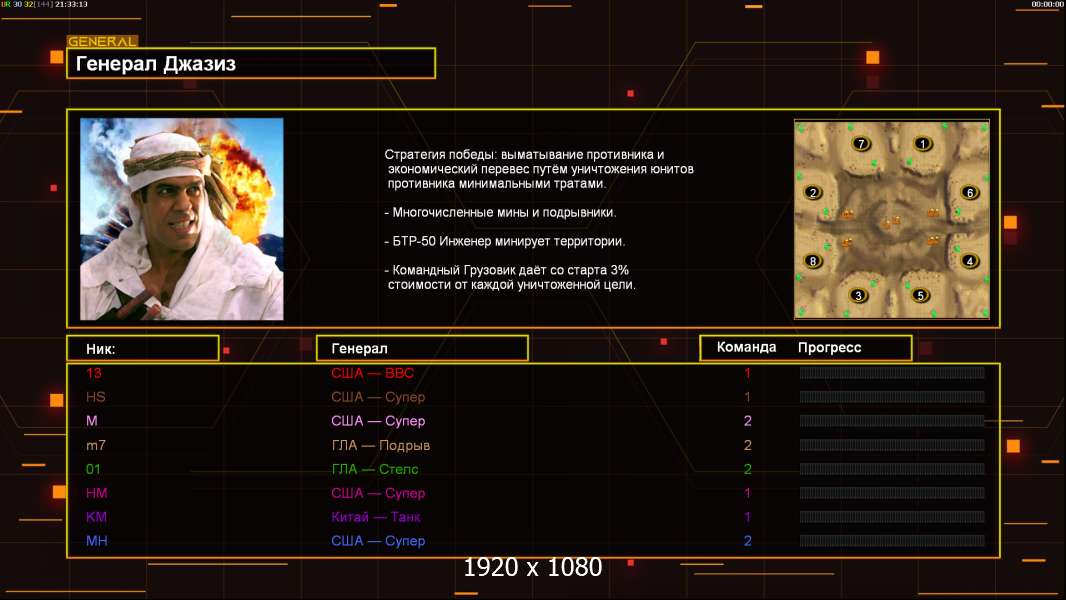Click the США — ВВС general entry
This screenshot has height=600, width=1066.
pos(373,372)
